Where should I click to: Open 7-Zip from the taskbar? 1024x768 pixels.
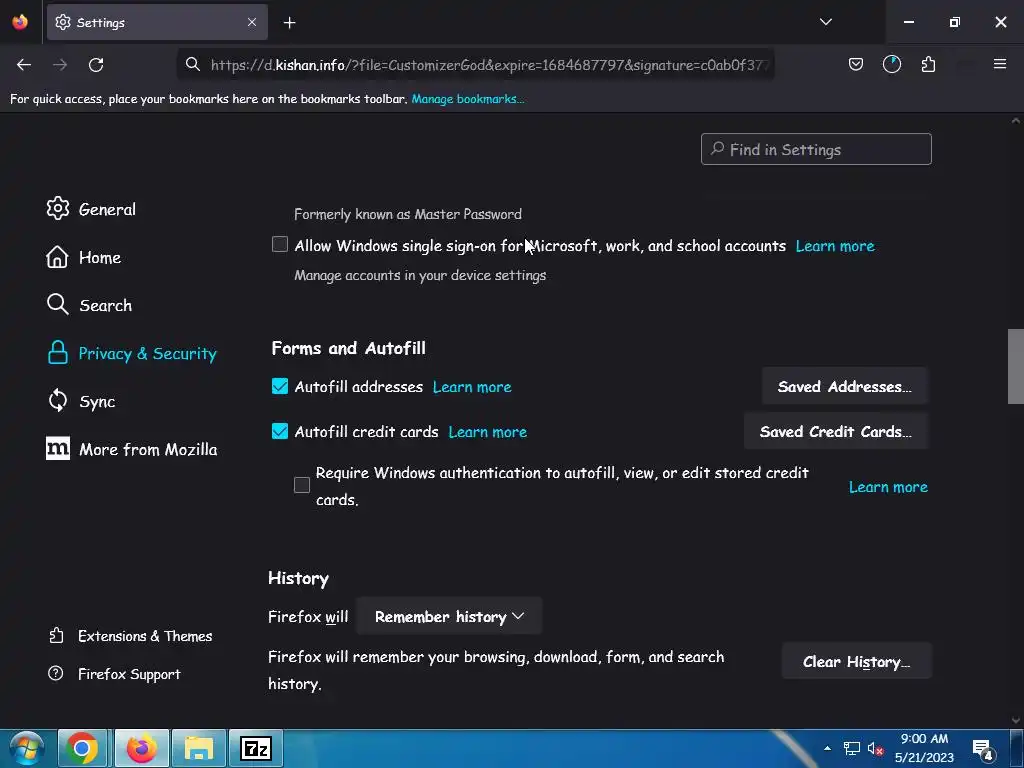(256, 748)
